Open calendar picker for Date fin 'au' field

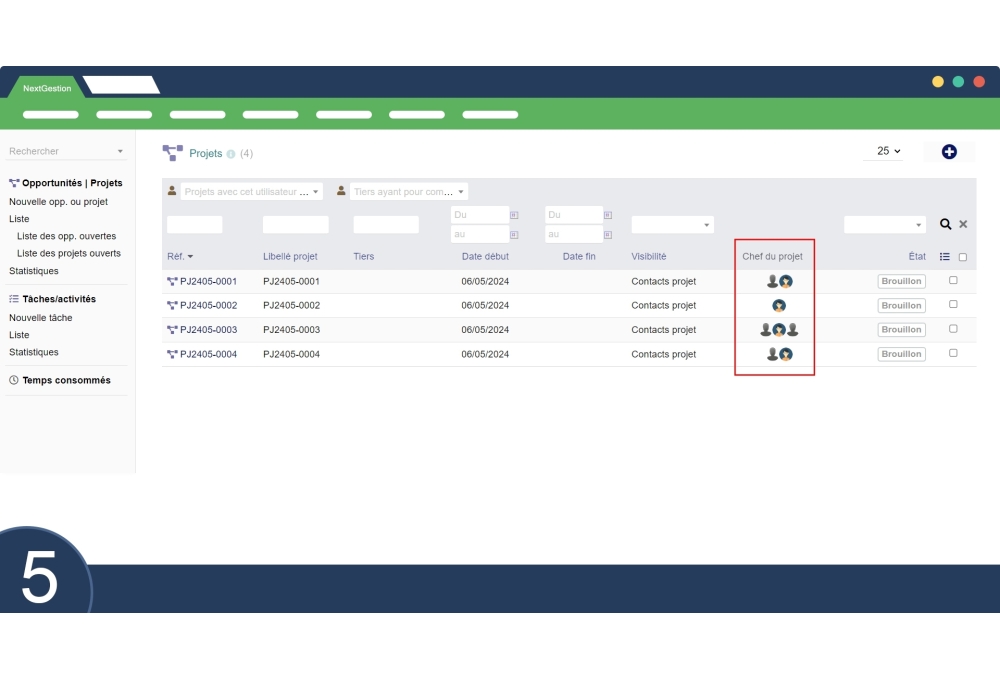607,234
